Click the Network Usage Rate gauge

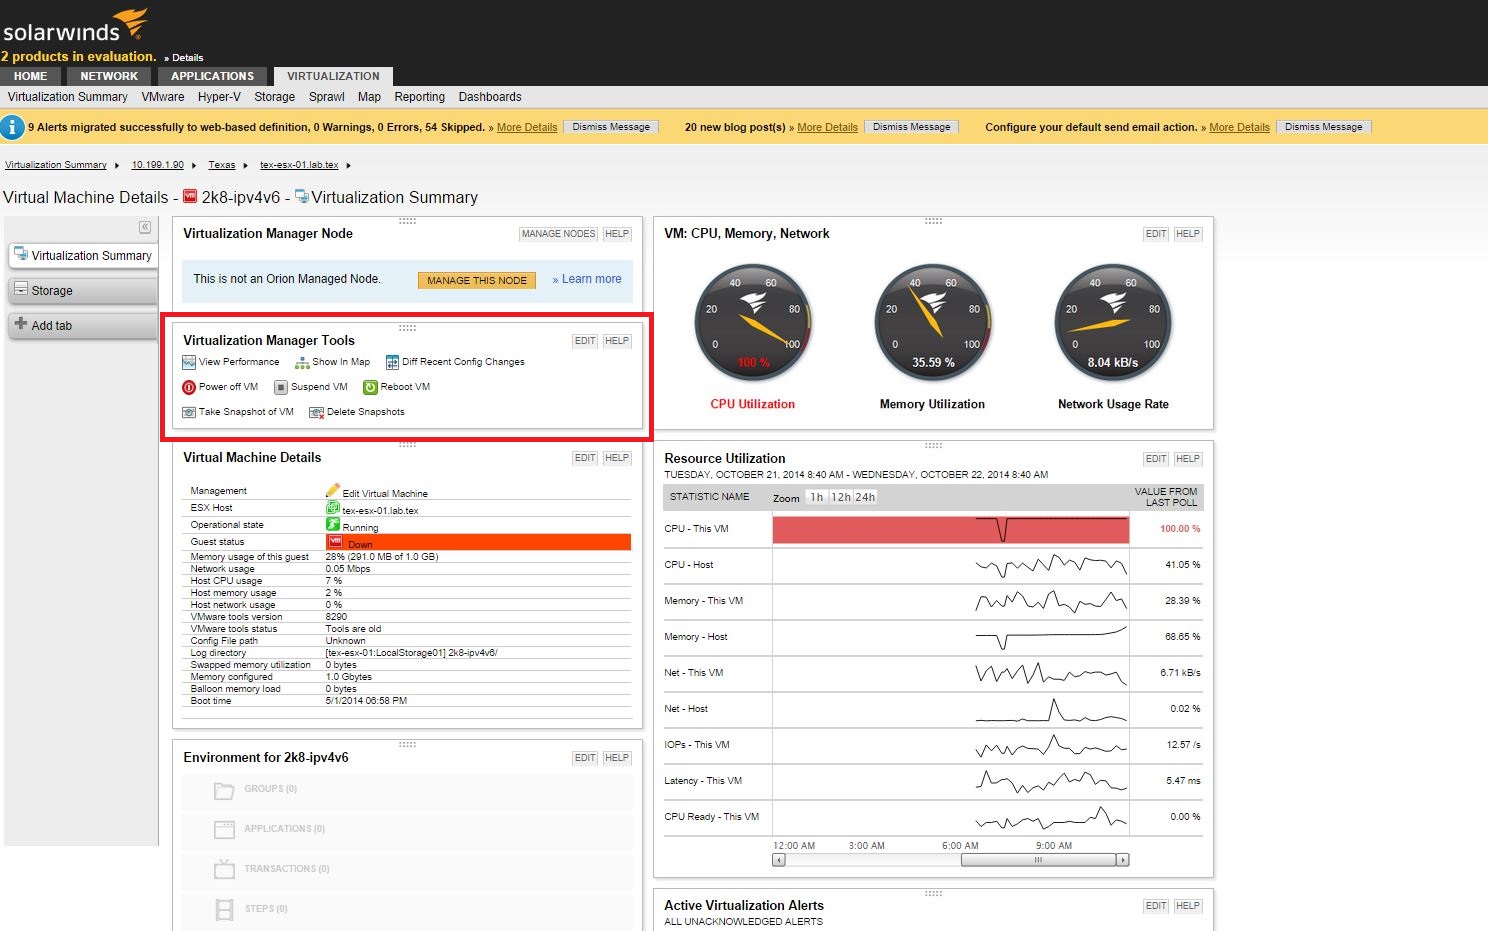click(1113, 323)
